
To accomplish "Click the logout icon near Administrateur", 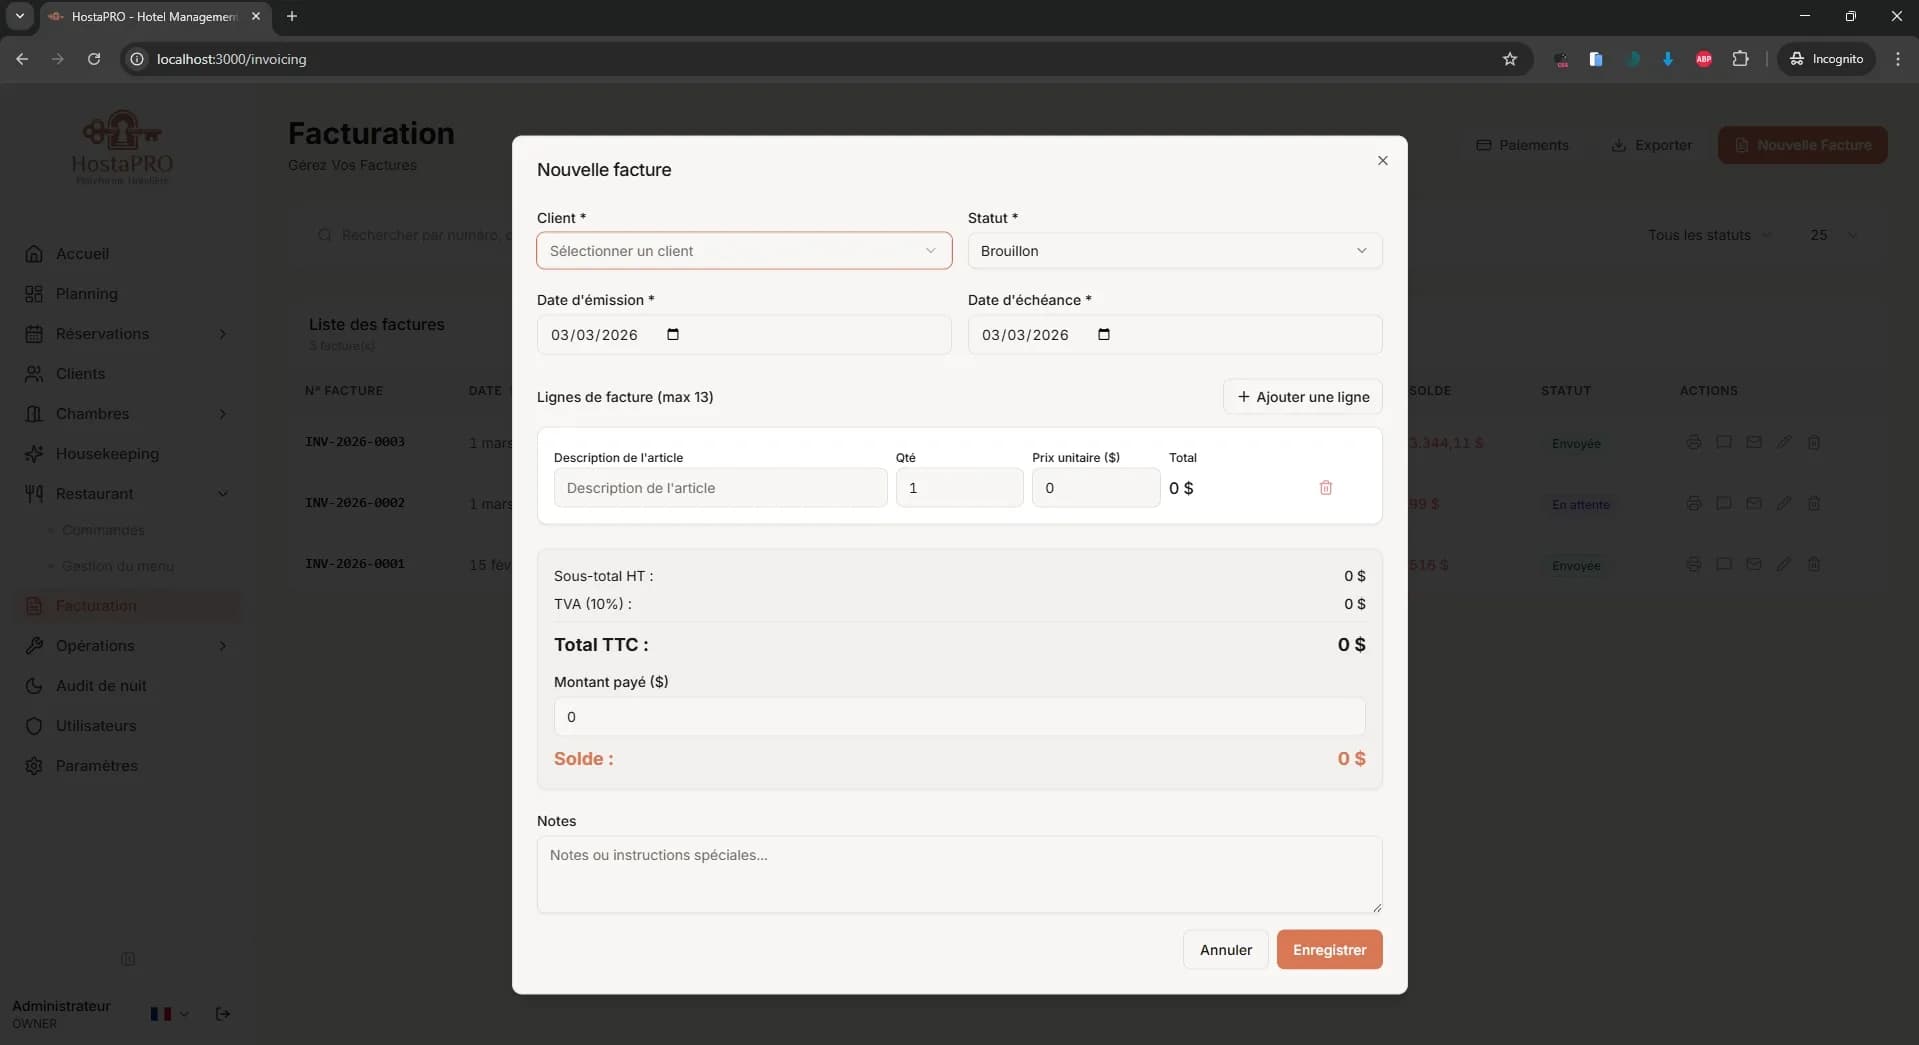I will pos(221,1014).
